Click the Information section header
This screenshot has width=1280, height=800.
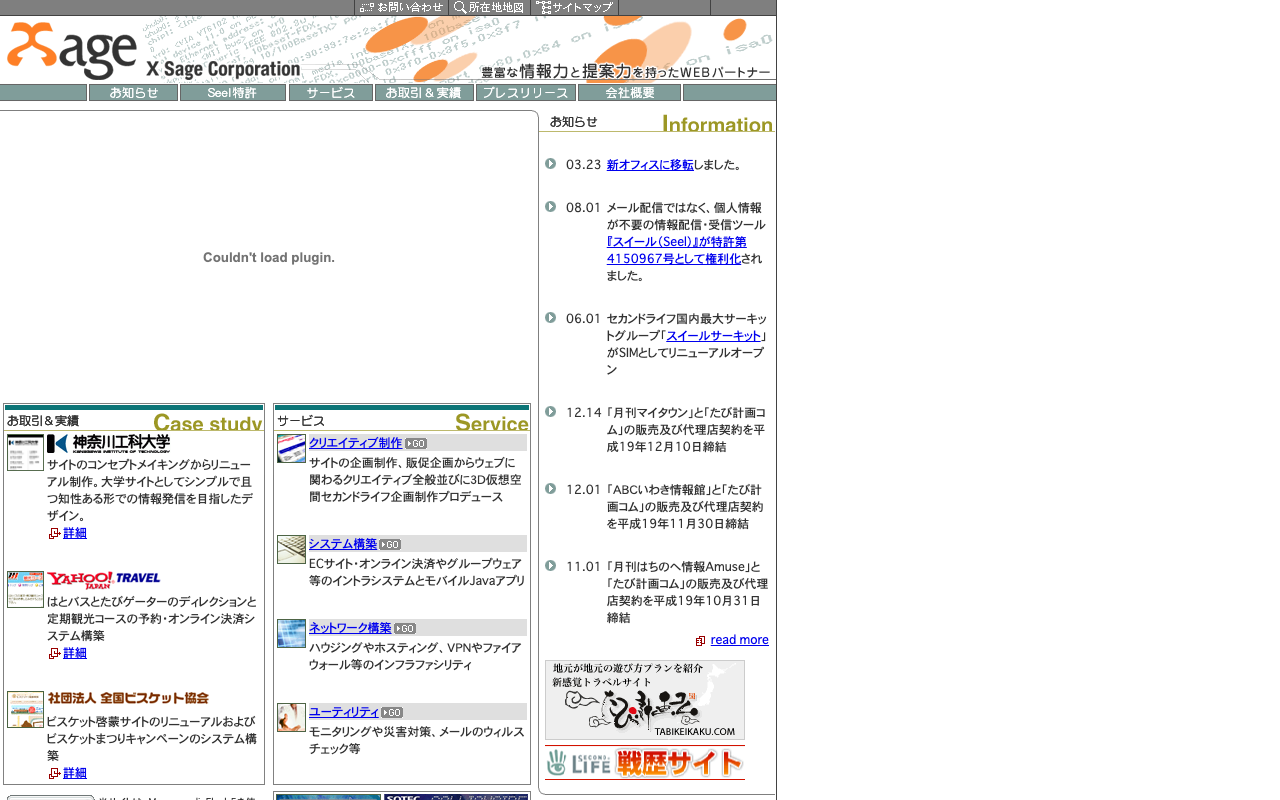tap(658, 122)
